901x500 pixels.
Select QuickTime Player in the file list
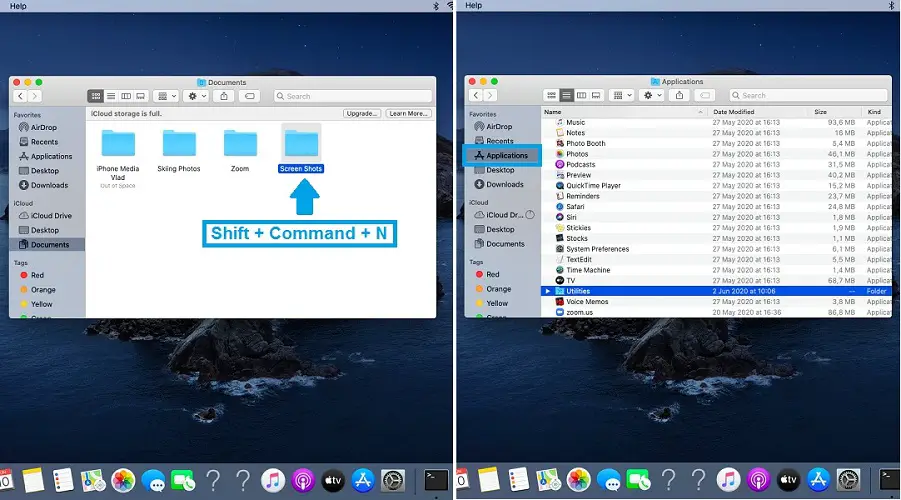tap(593, 186)
